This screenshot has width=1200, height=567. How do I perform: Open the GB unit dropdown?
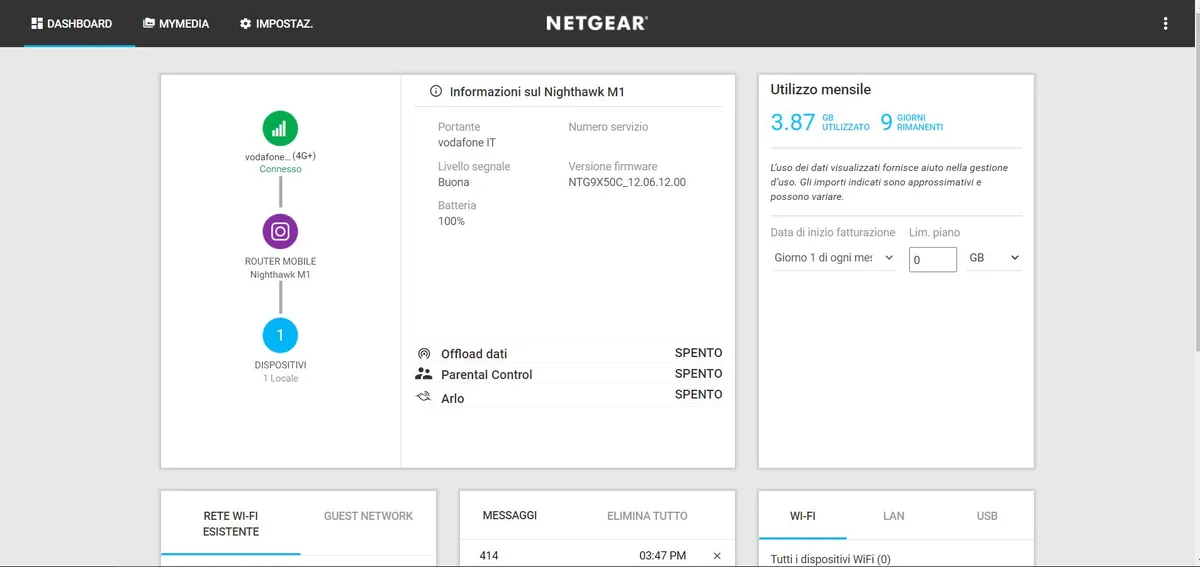click(994, 258)
